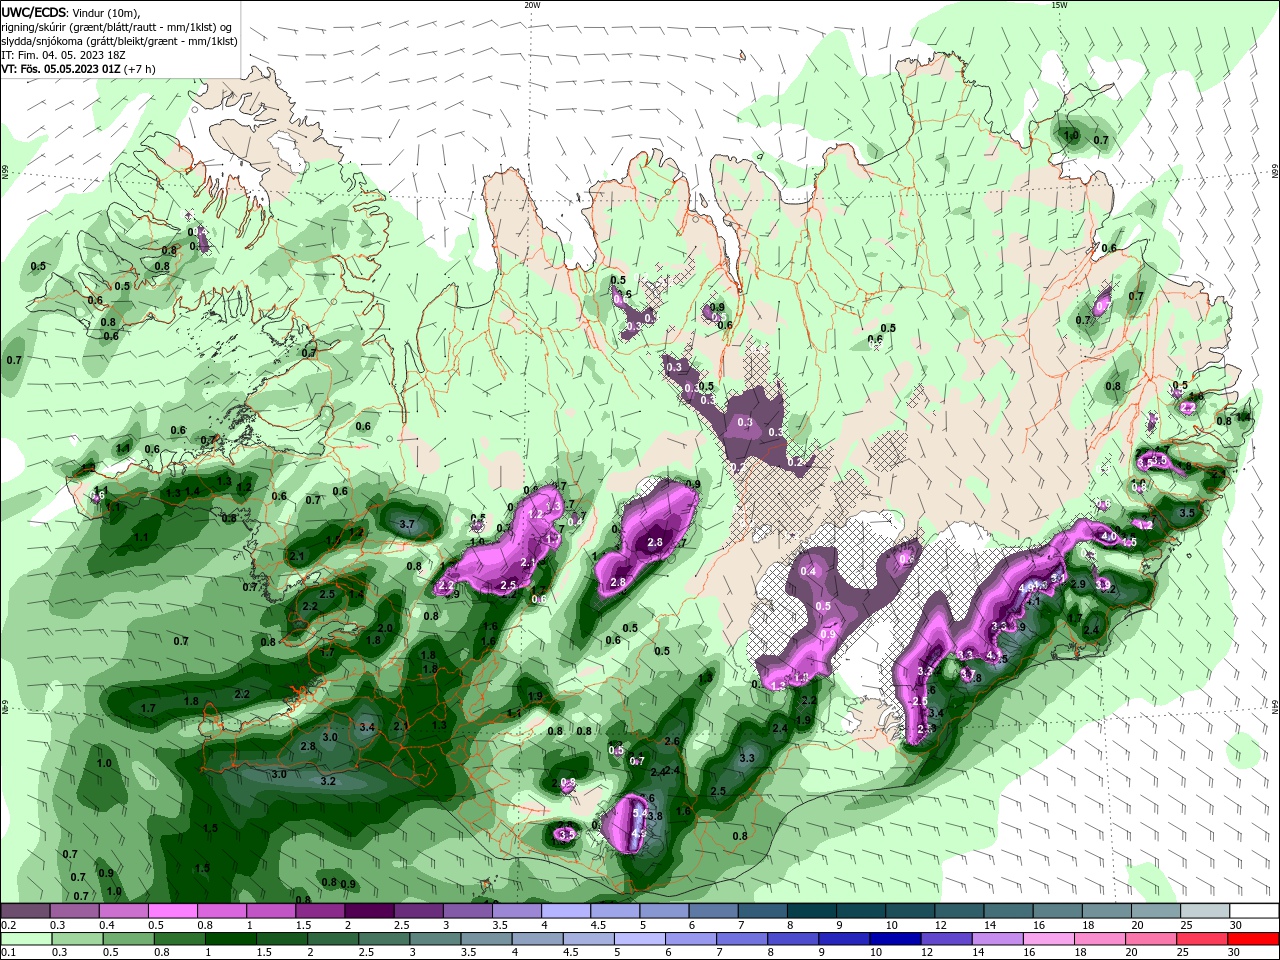1280x960 pixels.
Task: Pick the pink swatch labeled 18 in lower legend
Action: tap(1099, 939)
